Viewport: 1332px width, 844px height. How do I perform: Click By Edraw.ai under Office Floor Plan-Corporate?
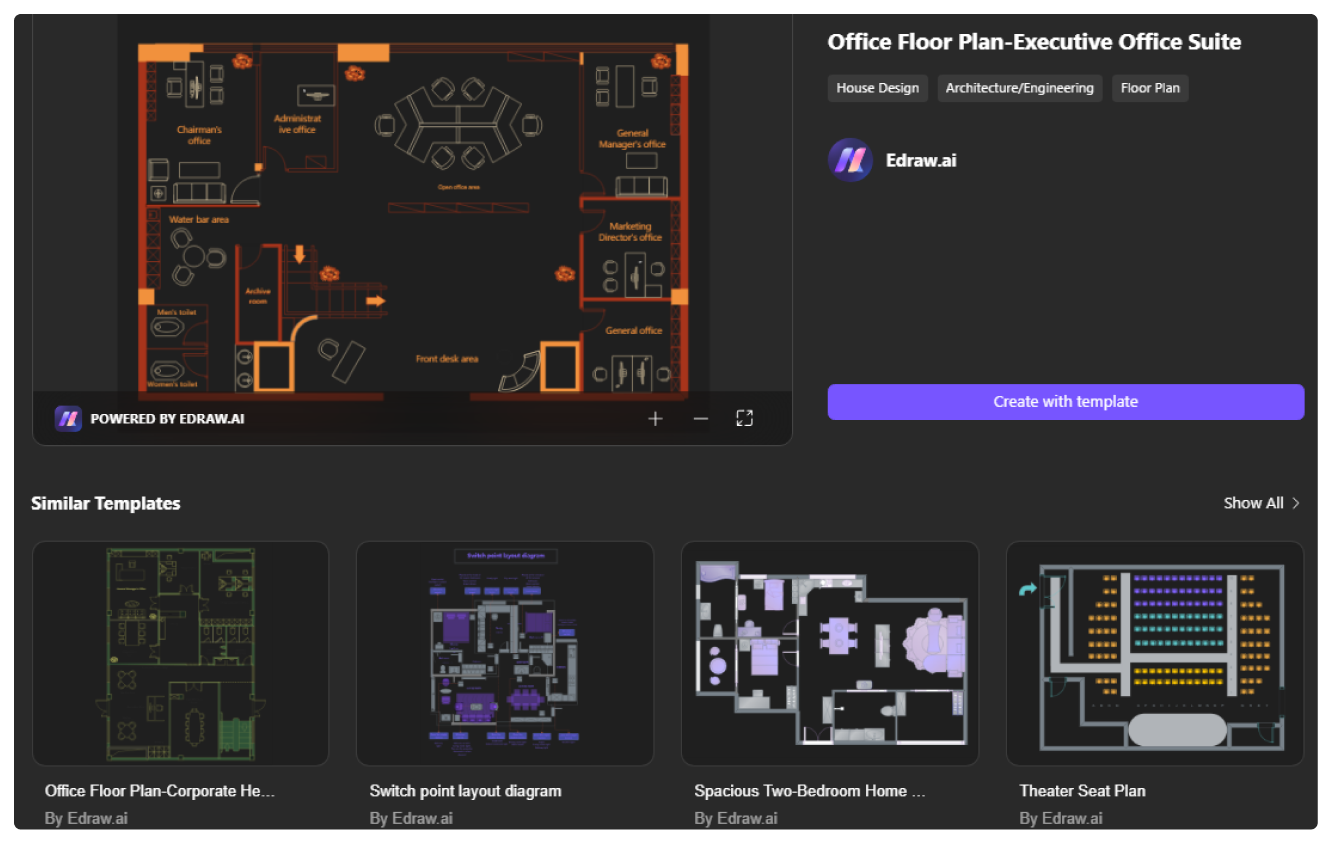tap(86, 818)
